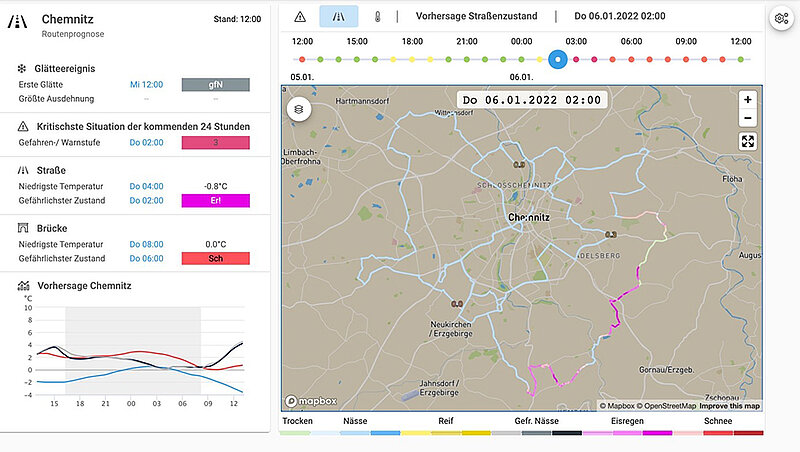The image size is (800, 452).
Task: Click the pink warning level 3 badge
Action: point(215,143)
